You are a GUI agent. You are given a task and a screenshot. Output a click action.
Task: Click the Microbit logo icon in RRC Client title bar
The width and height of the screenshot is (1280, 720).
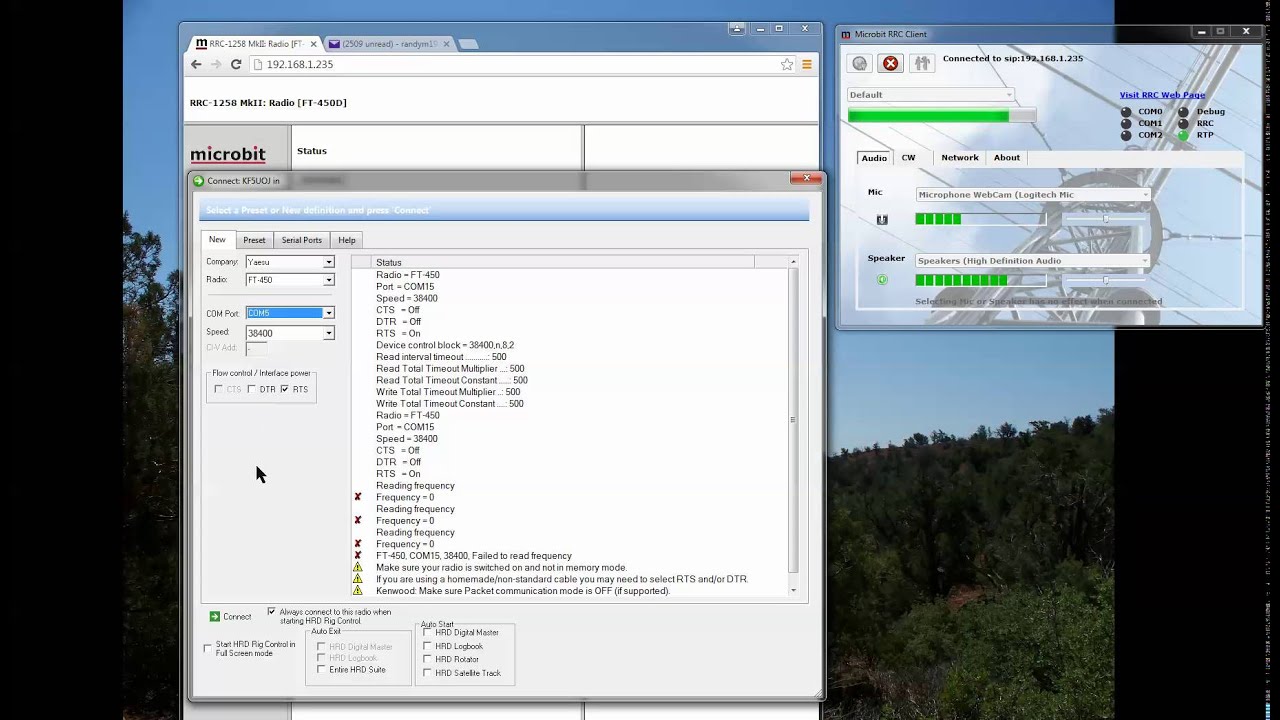coord(845,34)
